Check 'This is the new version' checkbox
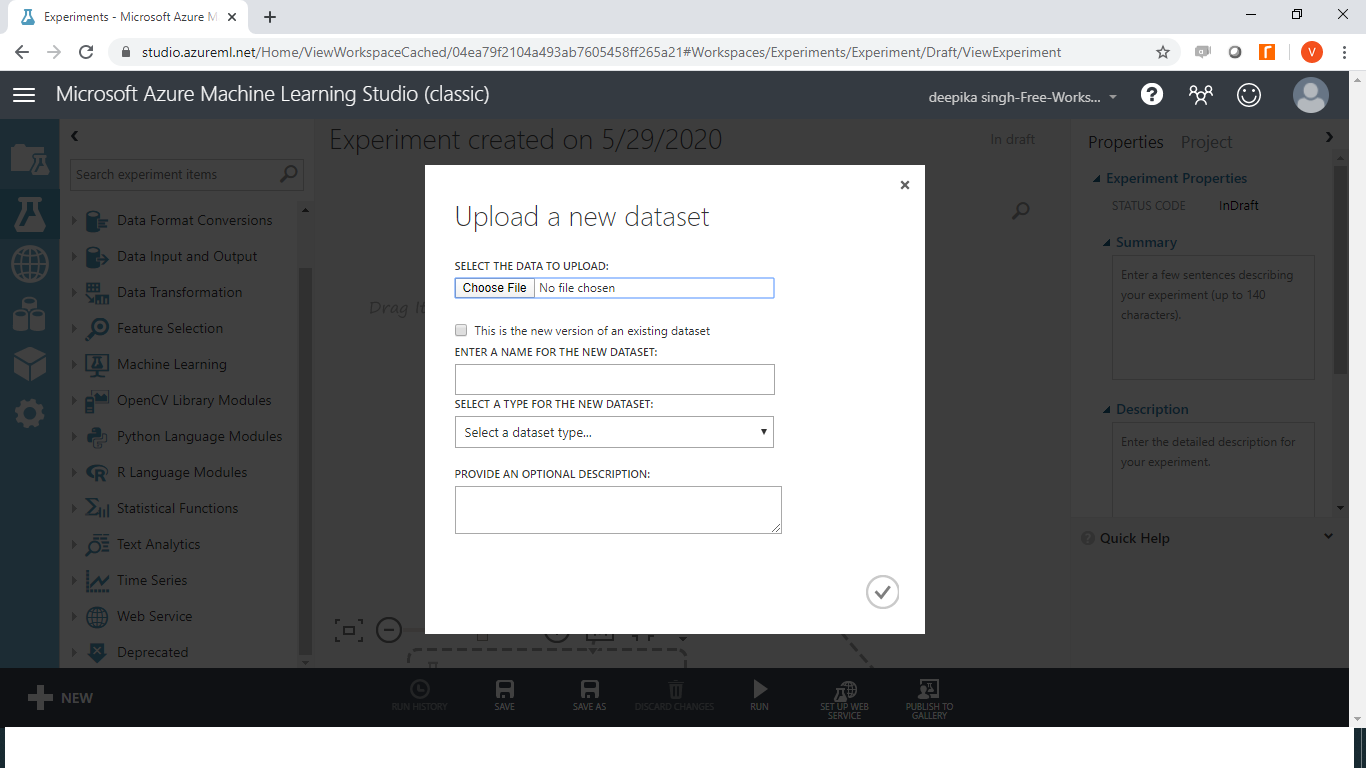This screenshot has width=1366, height=768. tap(461, 330)
